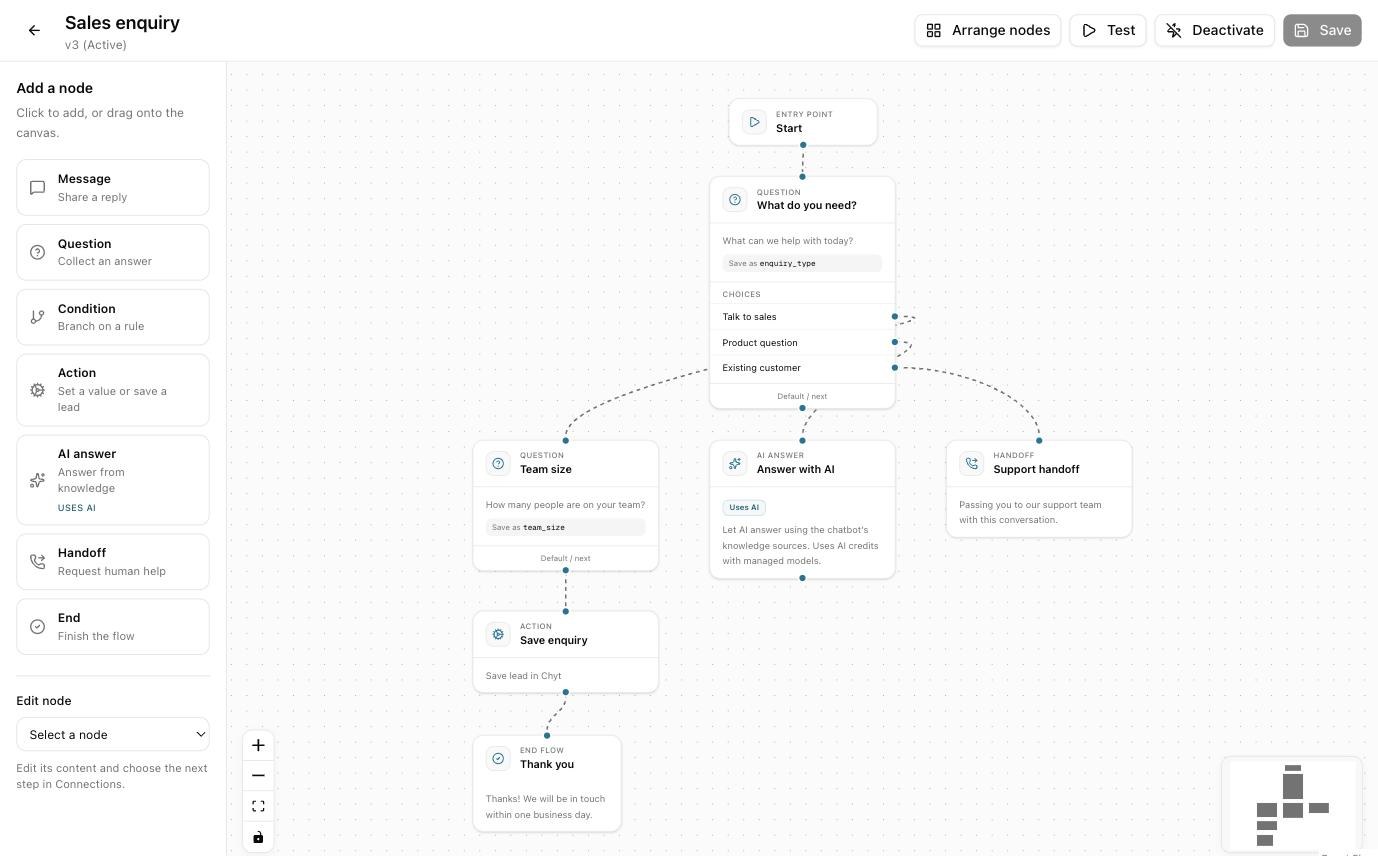Viewport: 1378px width, 856px height.
Task: Click the Arrange nodes button
Action: (987, 30)
